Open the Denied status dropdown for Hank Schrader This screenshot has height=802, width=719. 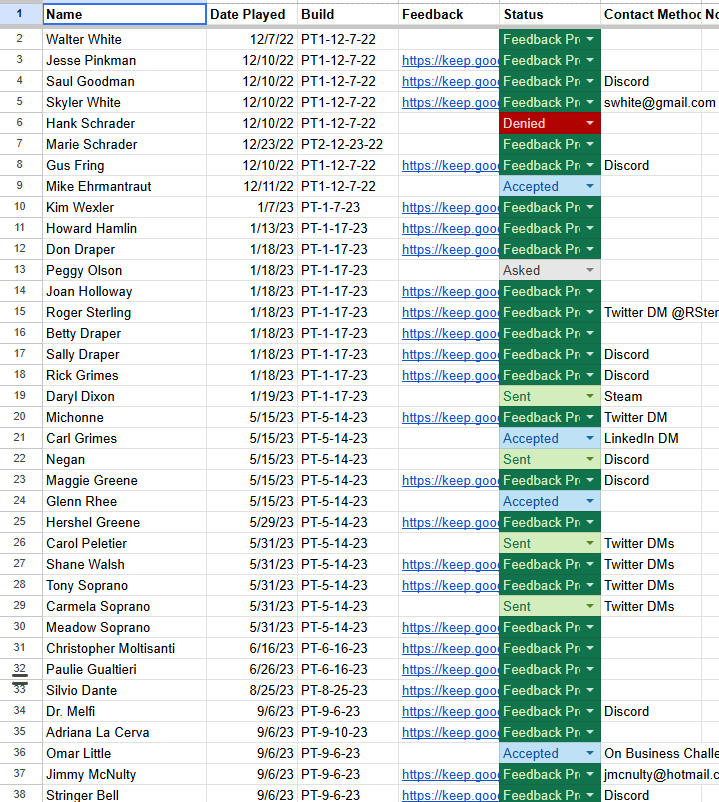pos(590,123)
